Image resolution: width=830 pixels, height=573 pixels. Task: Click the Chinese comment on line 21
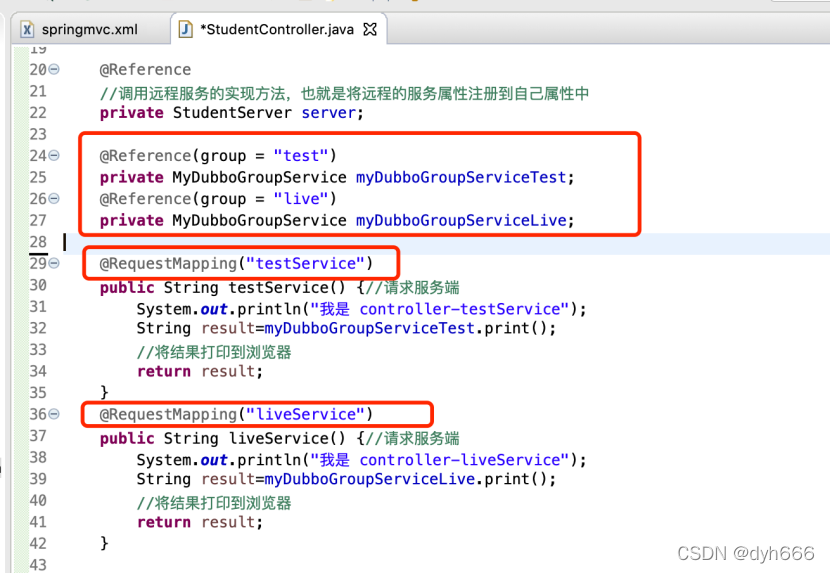tap(344, 94)
